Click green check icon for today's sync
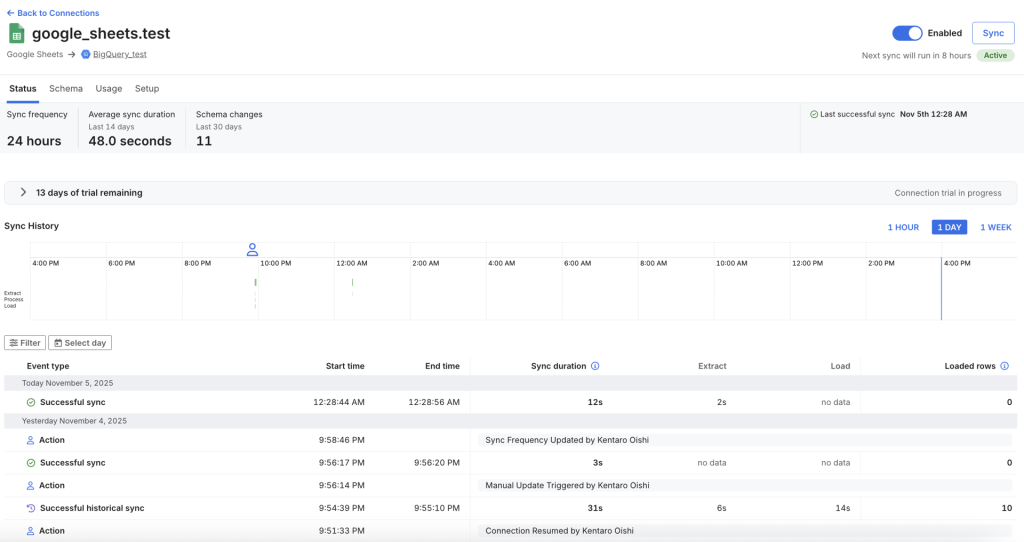1024x542 pixels. click(30, 402)
